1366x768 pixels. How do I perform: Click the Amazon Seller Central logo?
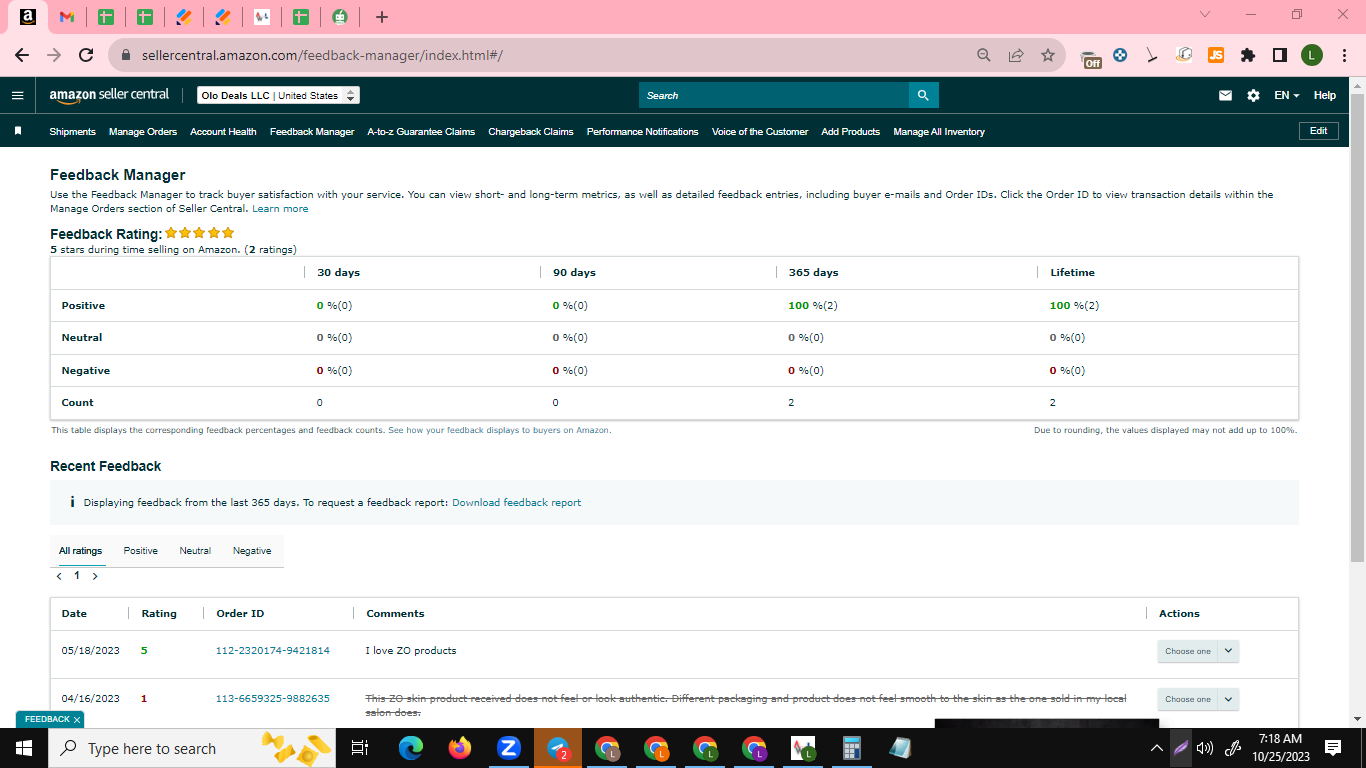[109, 95]
